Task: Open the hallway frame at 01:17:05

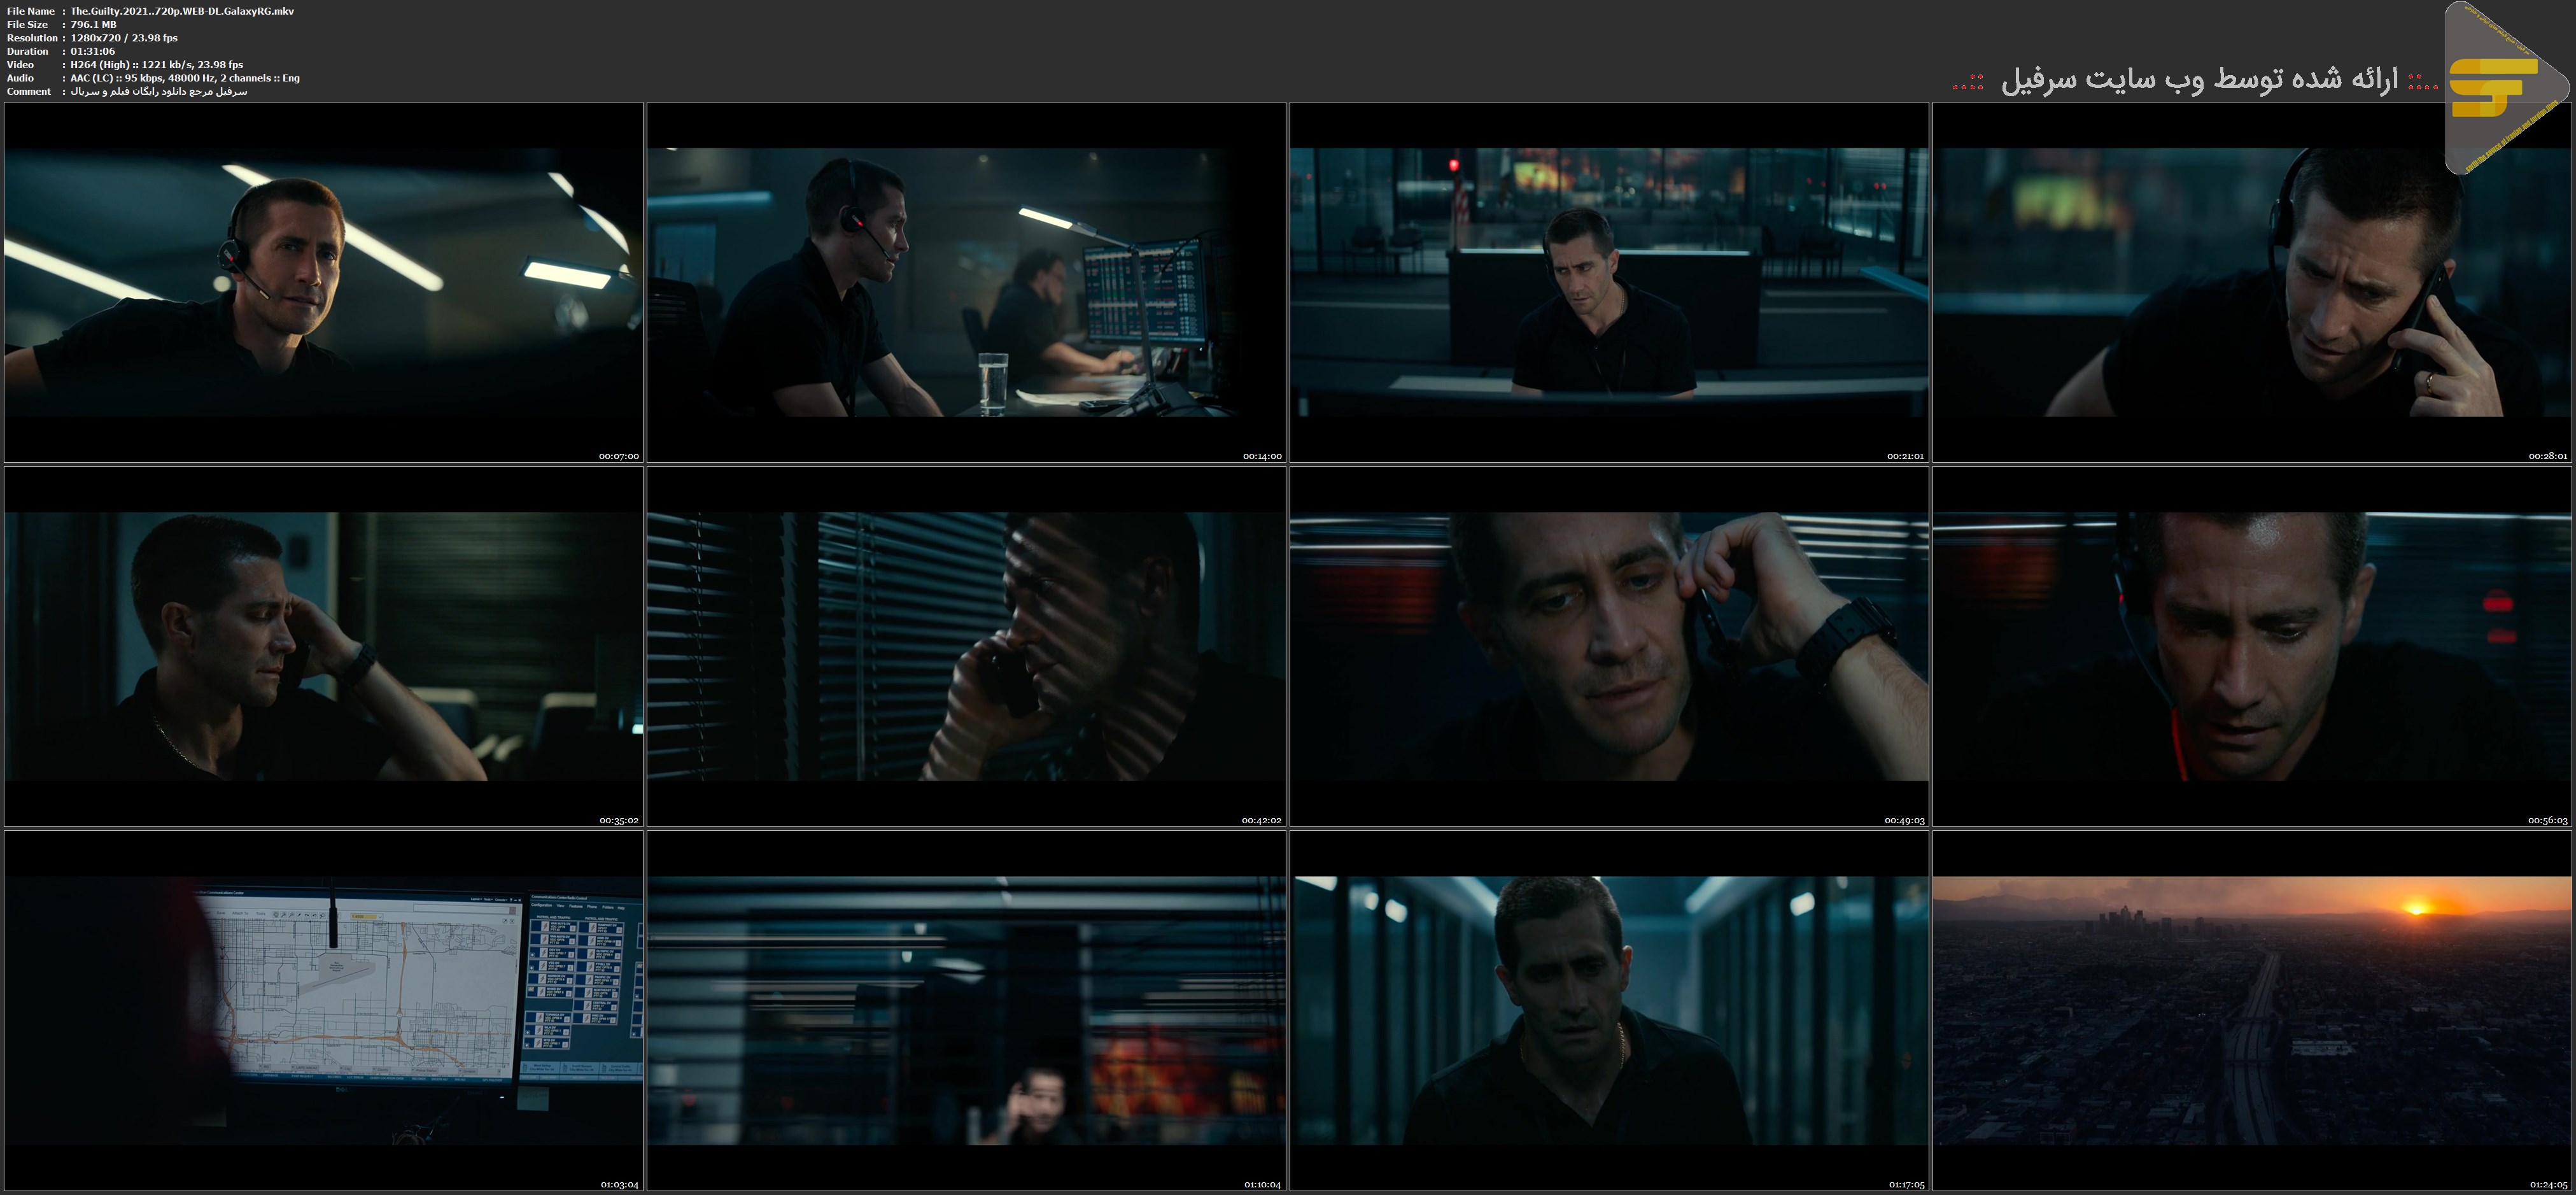Action: 1609,1010
